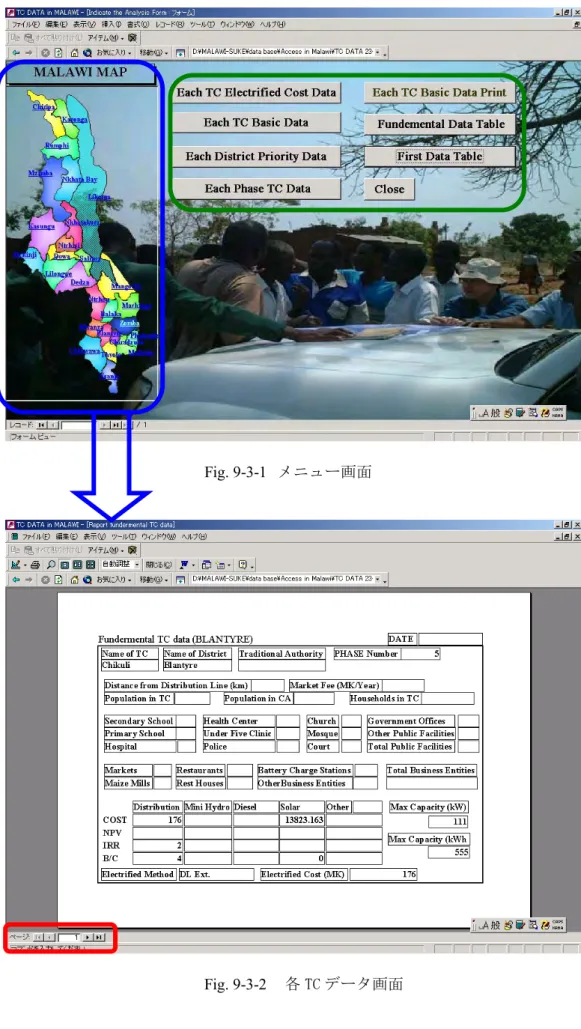Click web Back arrow in the Analysis Form window
This screenshot has width=581, height=1029.
coord(16,52)
